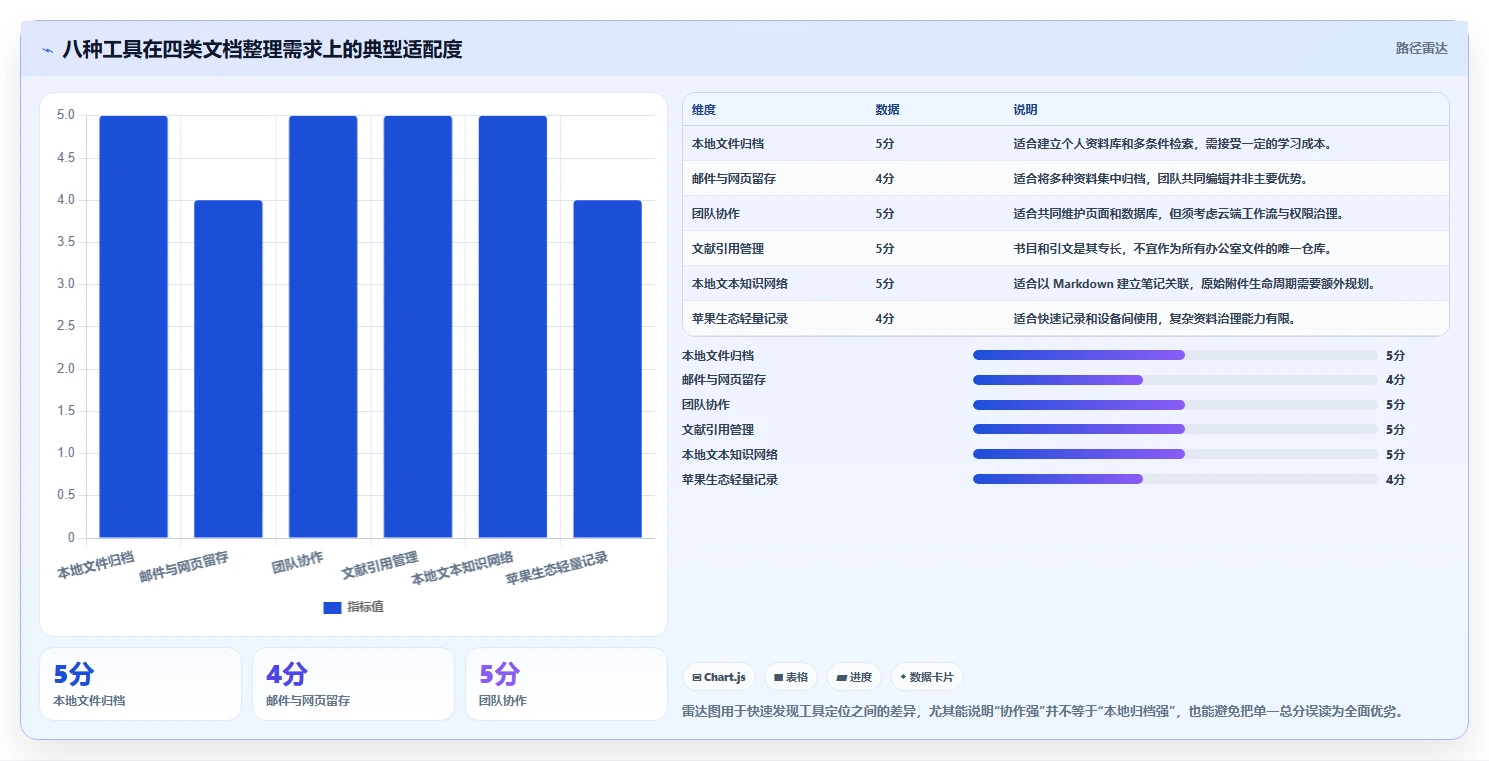Click the footer note starting 雷达图用于快速发现
This screenshot has height=761, width=1489.
tap(1043, 712)
